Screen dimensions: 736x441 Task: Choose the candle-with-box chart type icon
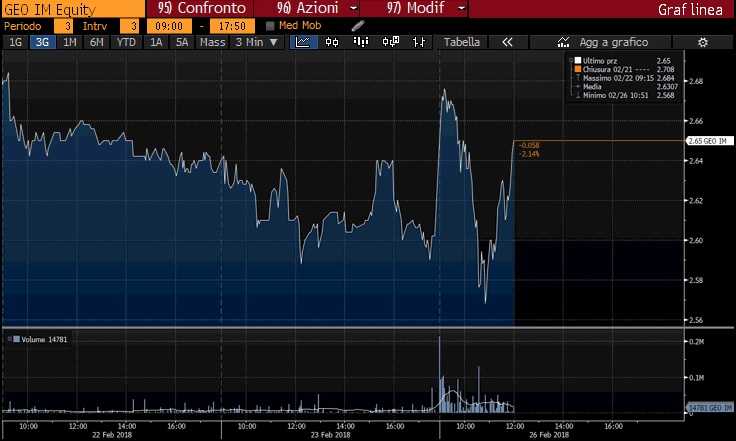[x=391, y=42]
